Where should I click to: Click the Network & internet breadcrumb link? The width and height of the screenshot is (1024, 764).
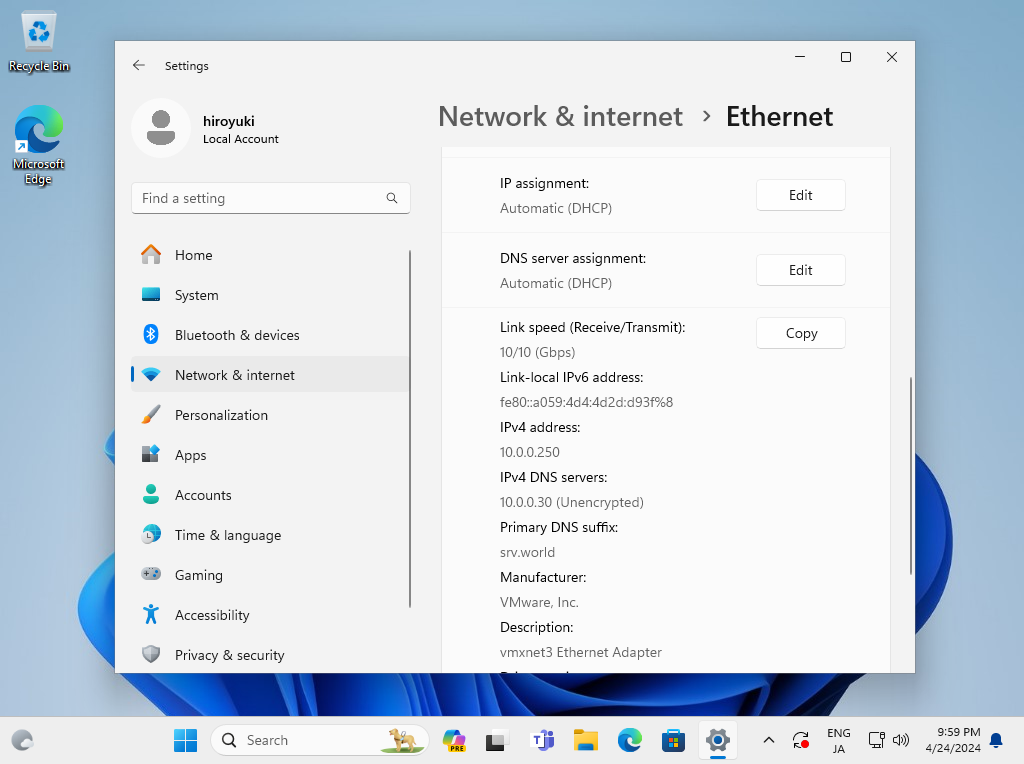[x=560, y=117]
